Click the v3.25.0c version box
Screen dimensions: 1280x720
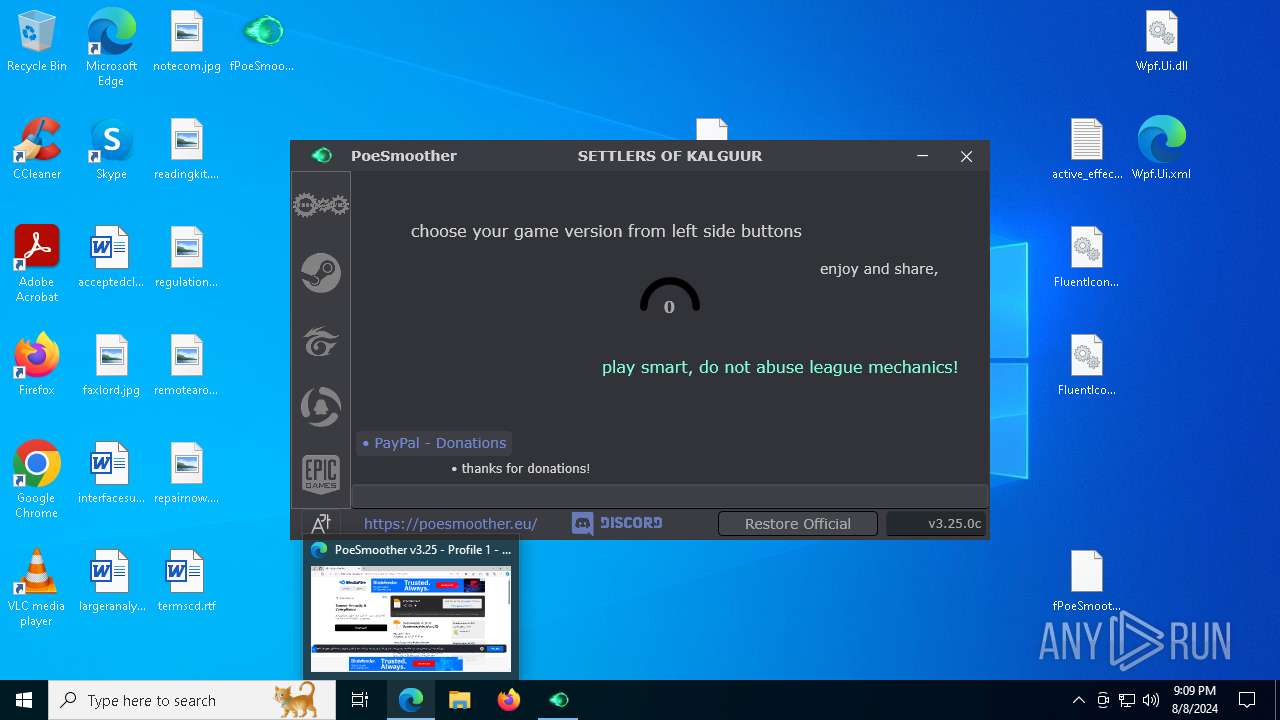pos(936,523)
